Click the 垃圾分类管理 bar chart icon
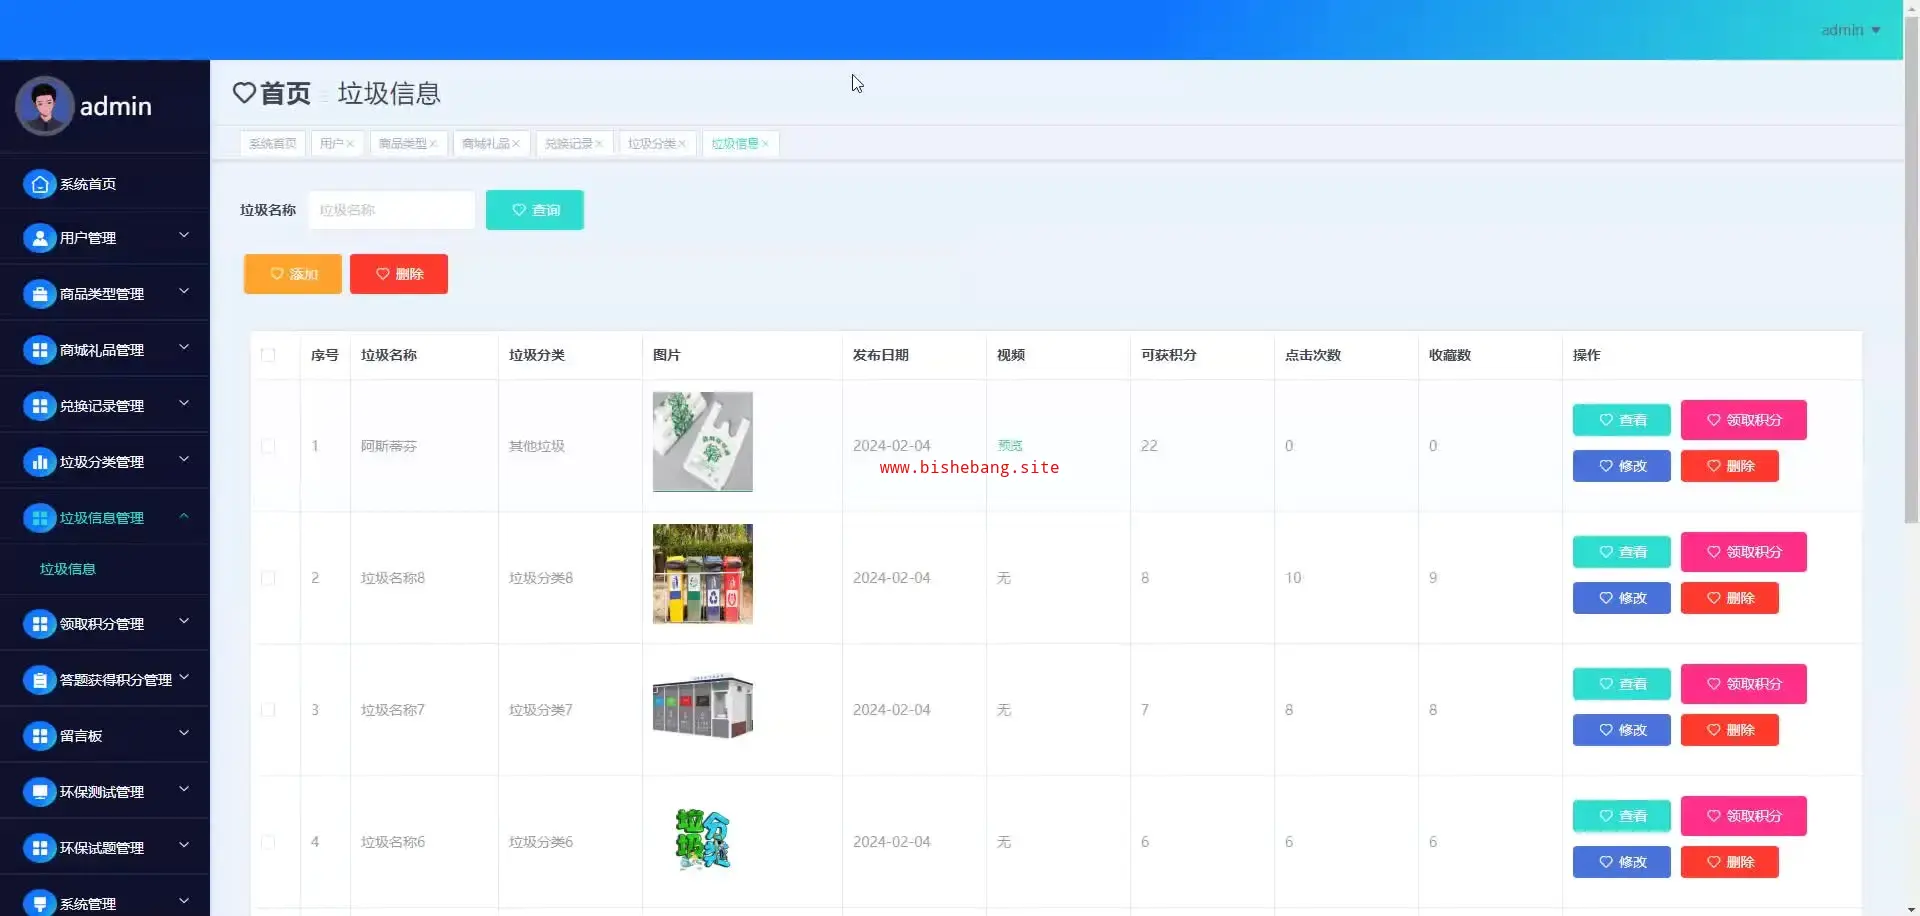Image resolution: width=1920 pixels, height=916 pixels. (39, 462)
